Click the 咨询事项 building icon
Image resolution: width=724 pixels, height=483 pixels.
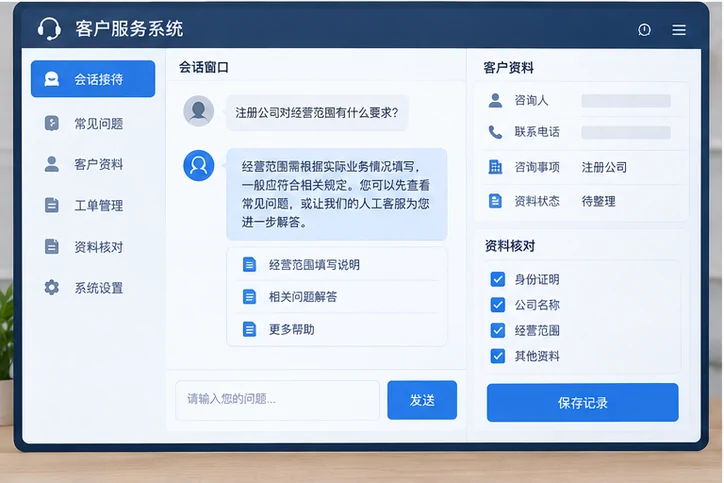(x=495, y=167)
